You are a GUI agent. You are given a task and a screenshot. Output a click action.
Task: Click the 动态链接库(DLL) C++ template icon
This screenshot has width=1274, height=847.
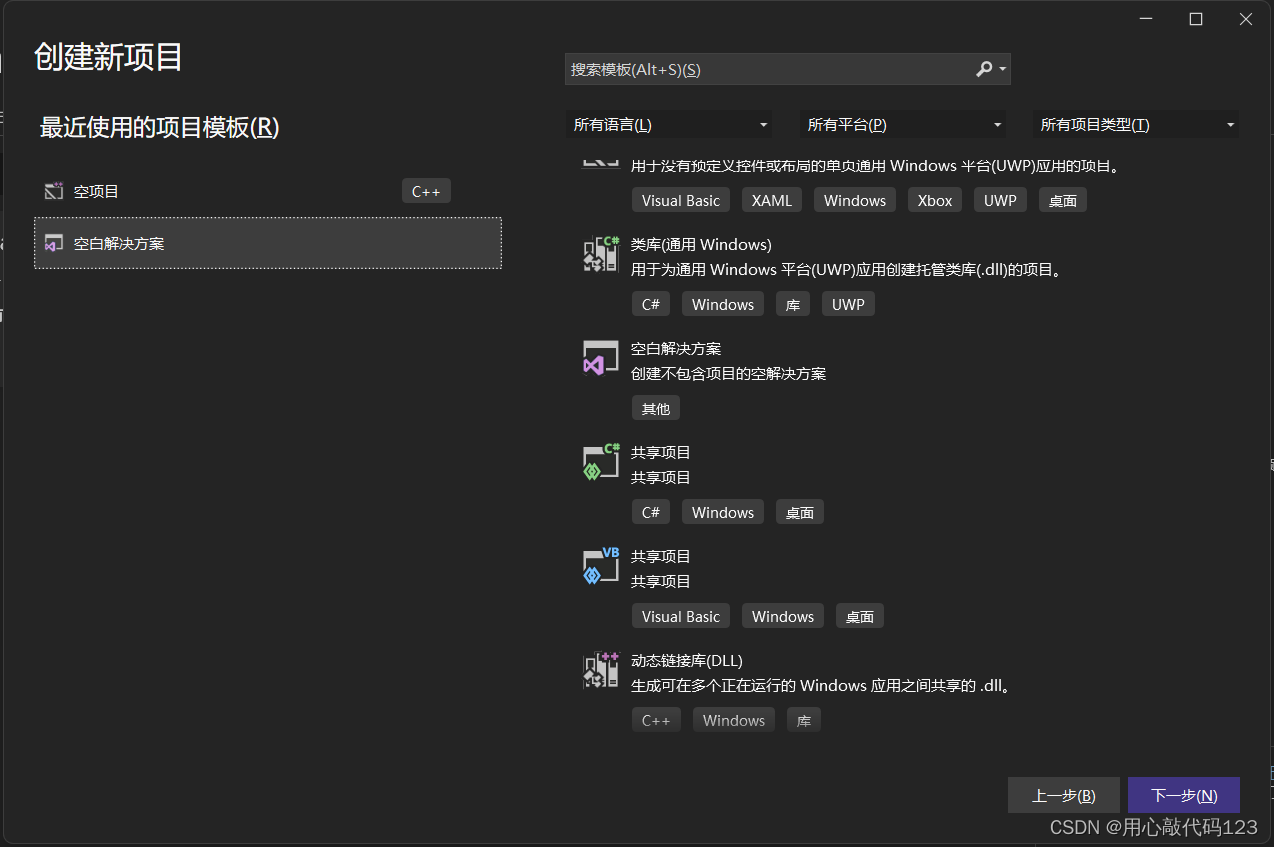point(601,671)
